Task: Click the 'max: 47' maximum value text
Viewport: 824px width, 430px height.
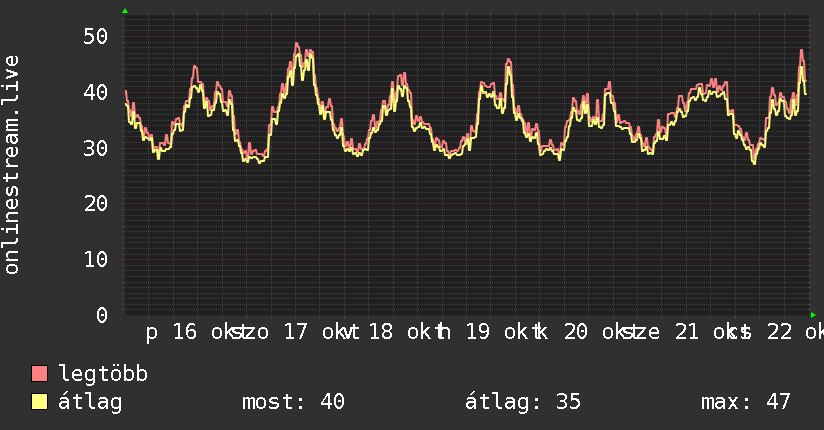Action: tap(745, 402)
